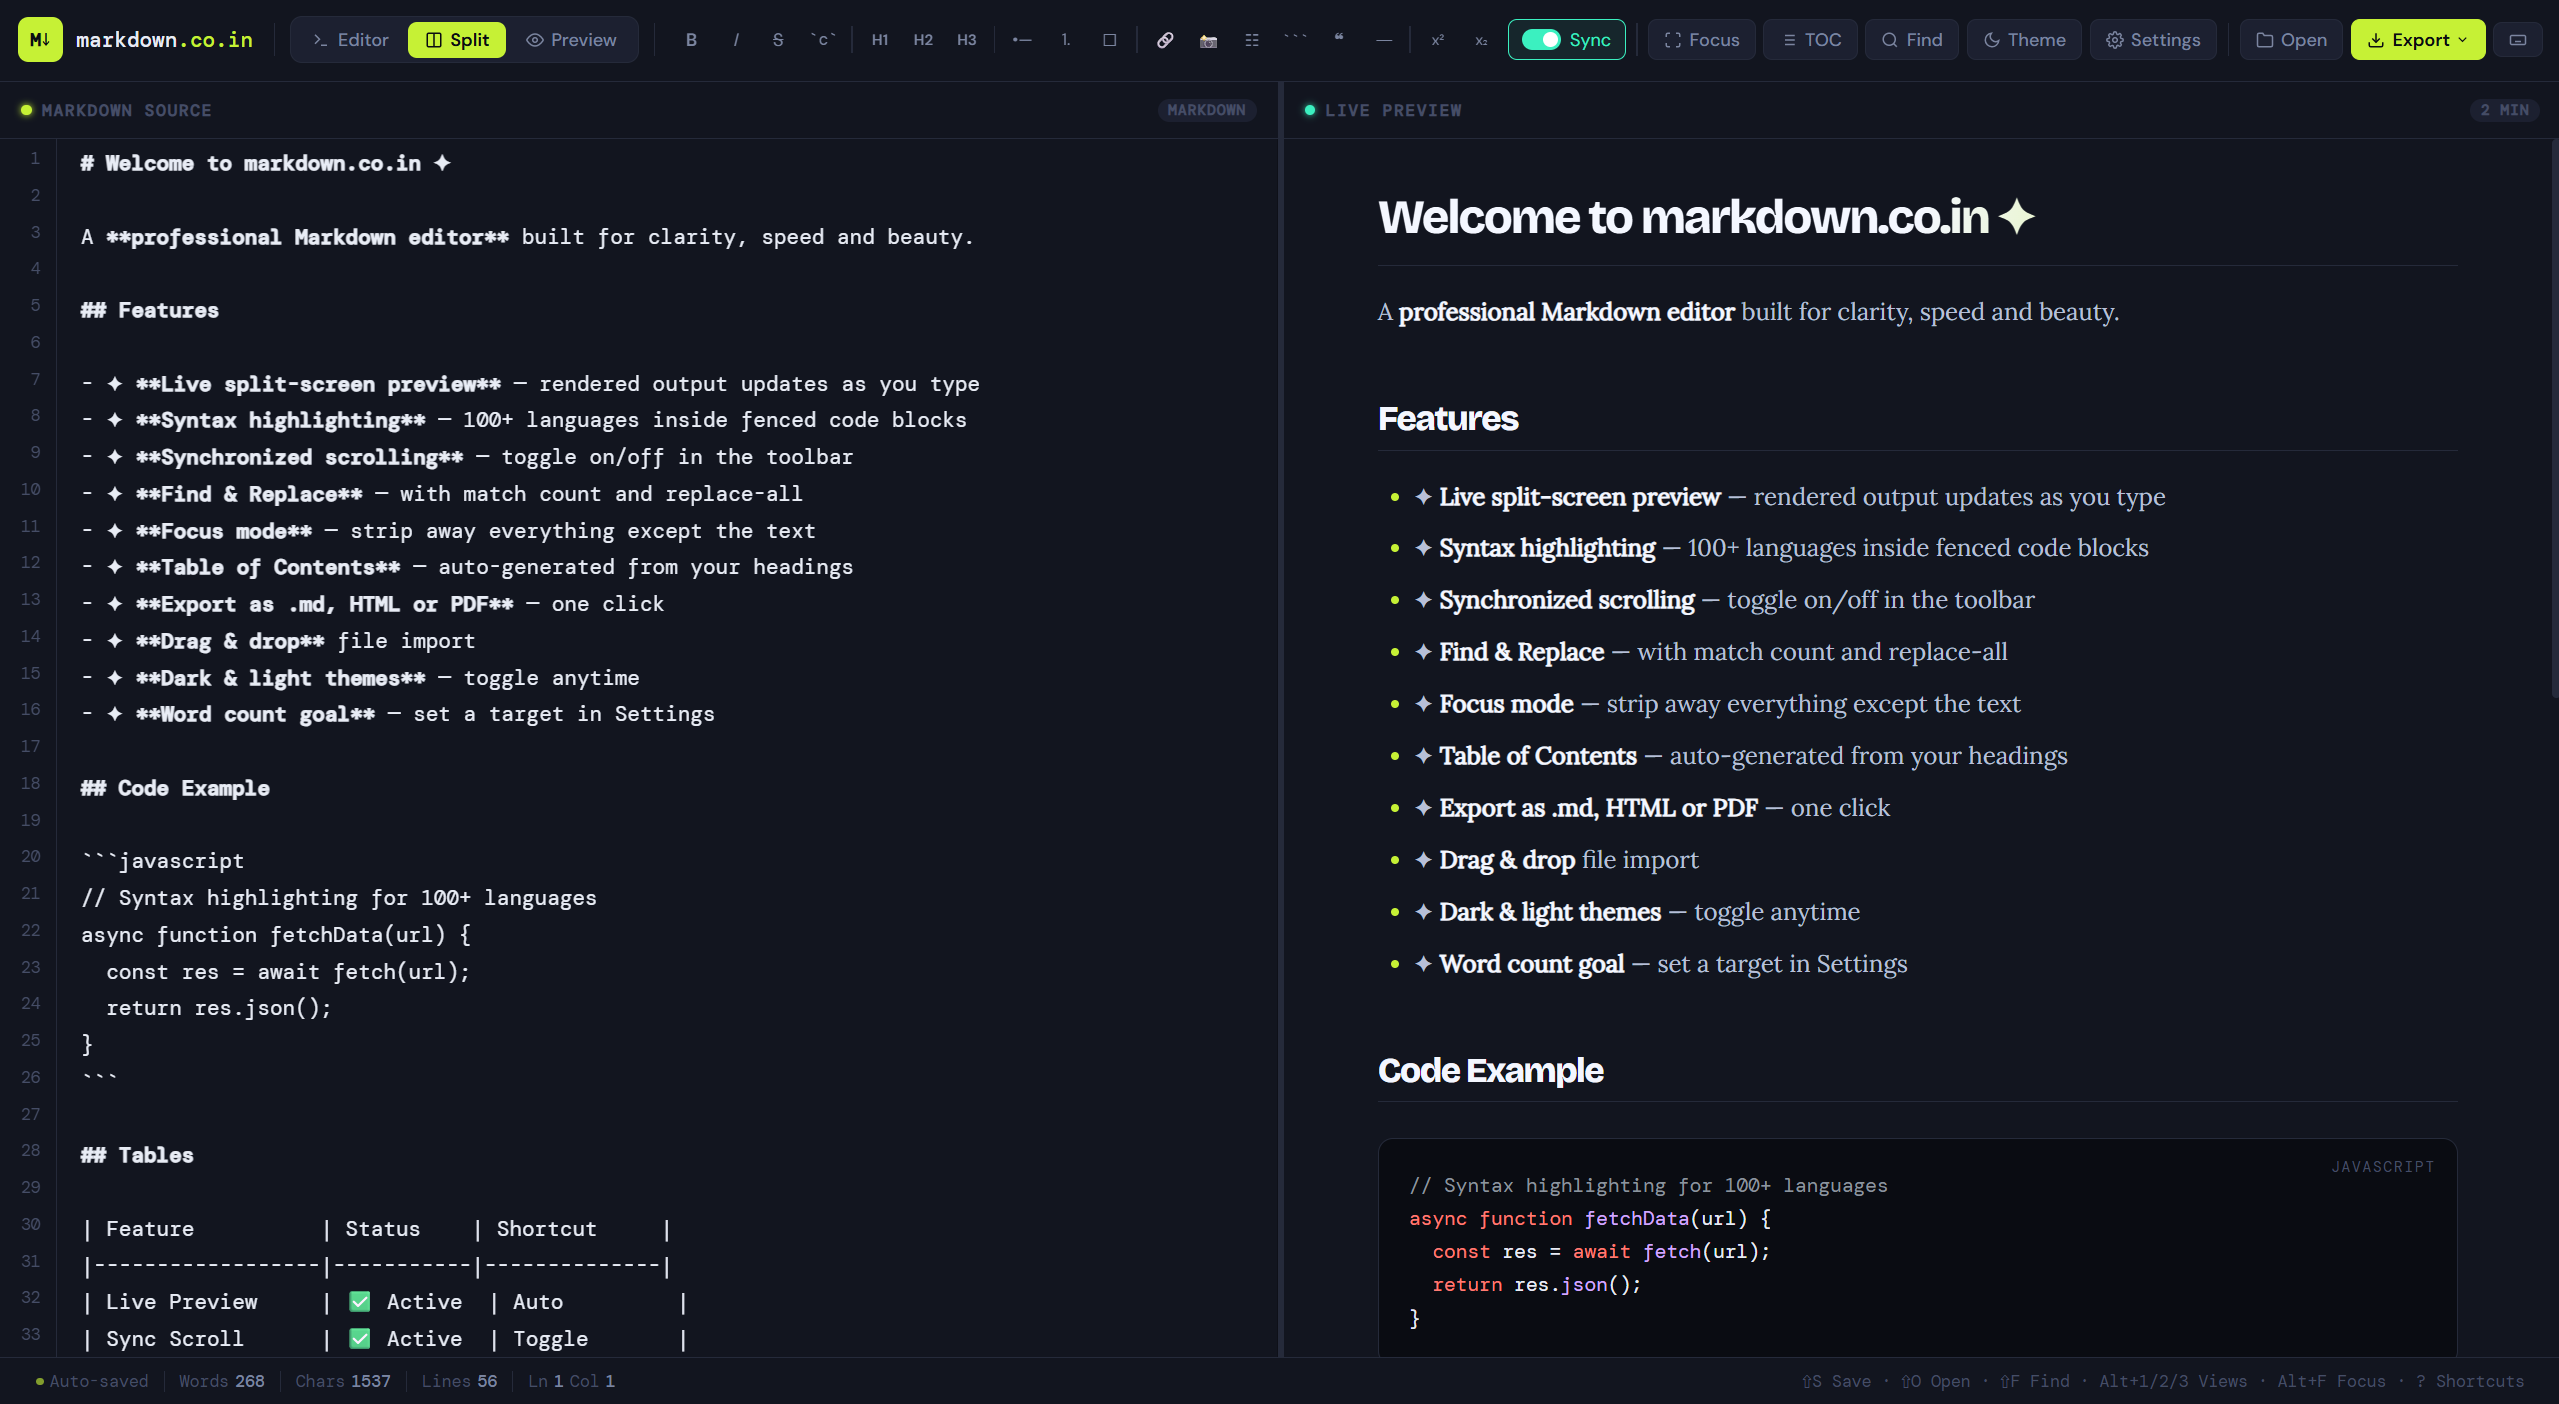The height and width of the screenshot is (1404, 2559).
Task: Insert an image with the camera icon
Action: (1209, 40)
